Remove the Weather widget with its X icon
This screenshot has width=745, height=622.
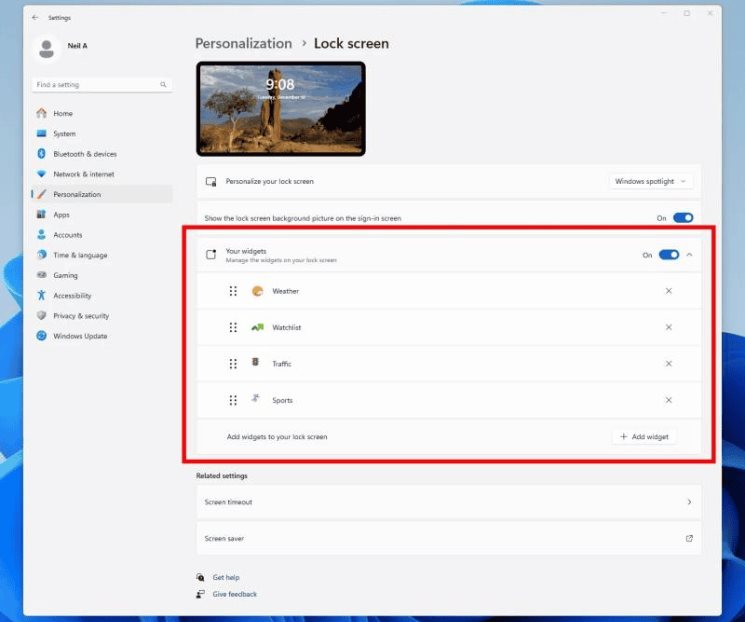click(x=669, y=291)
